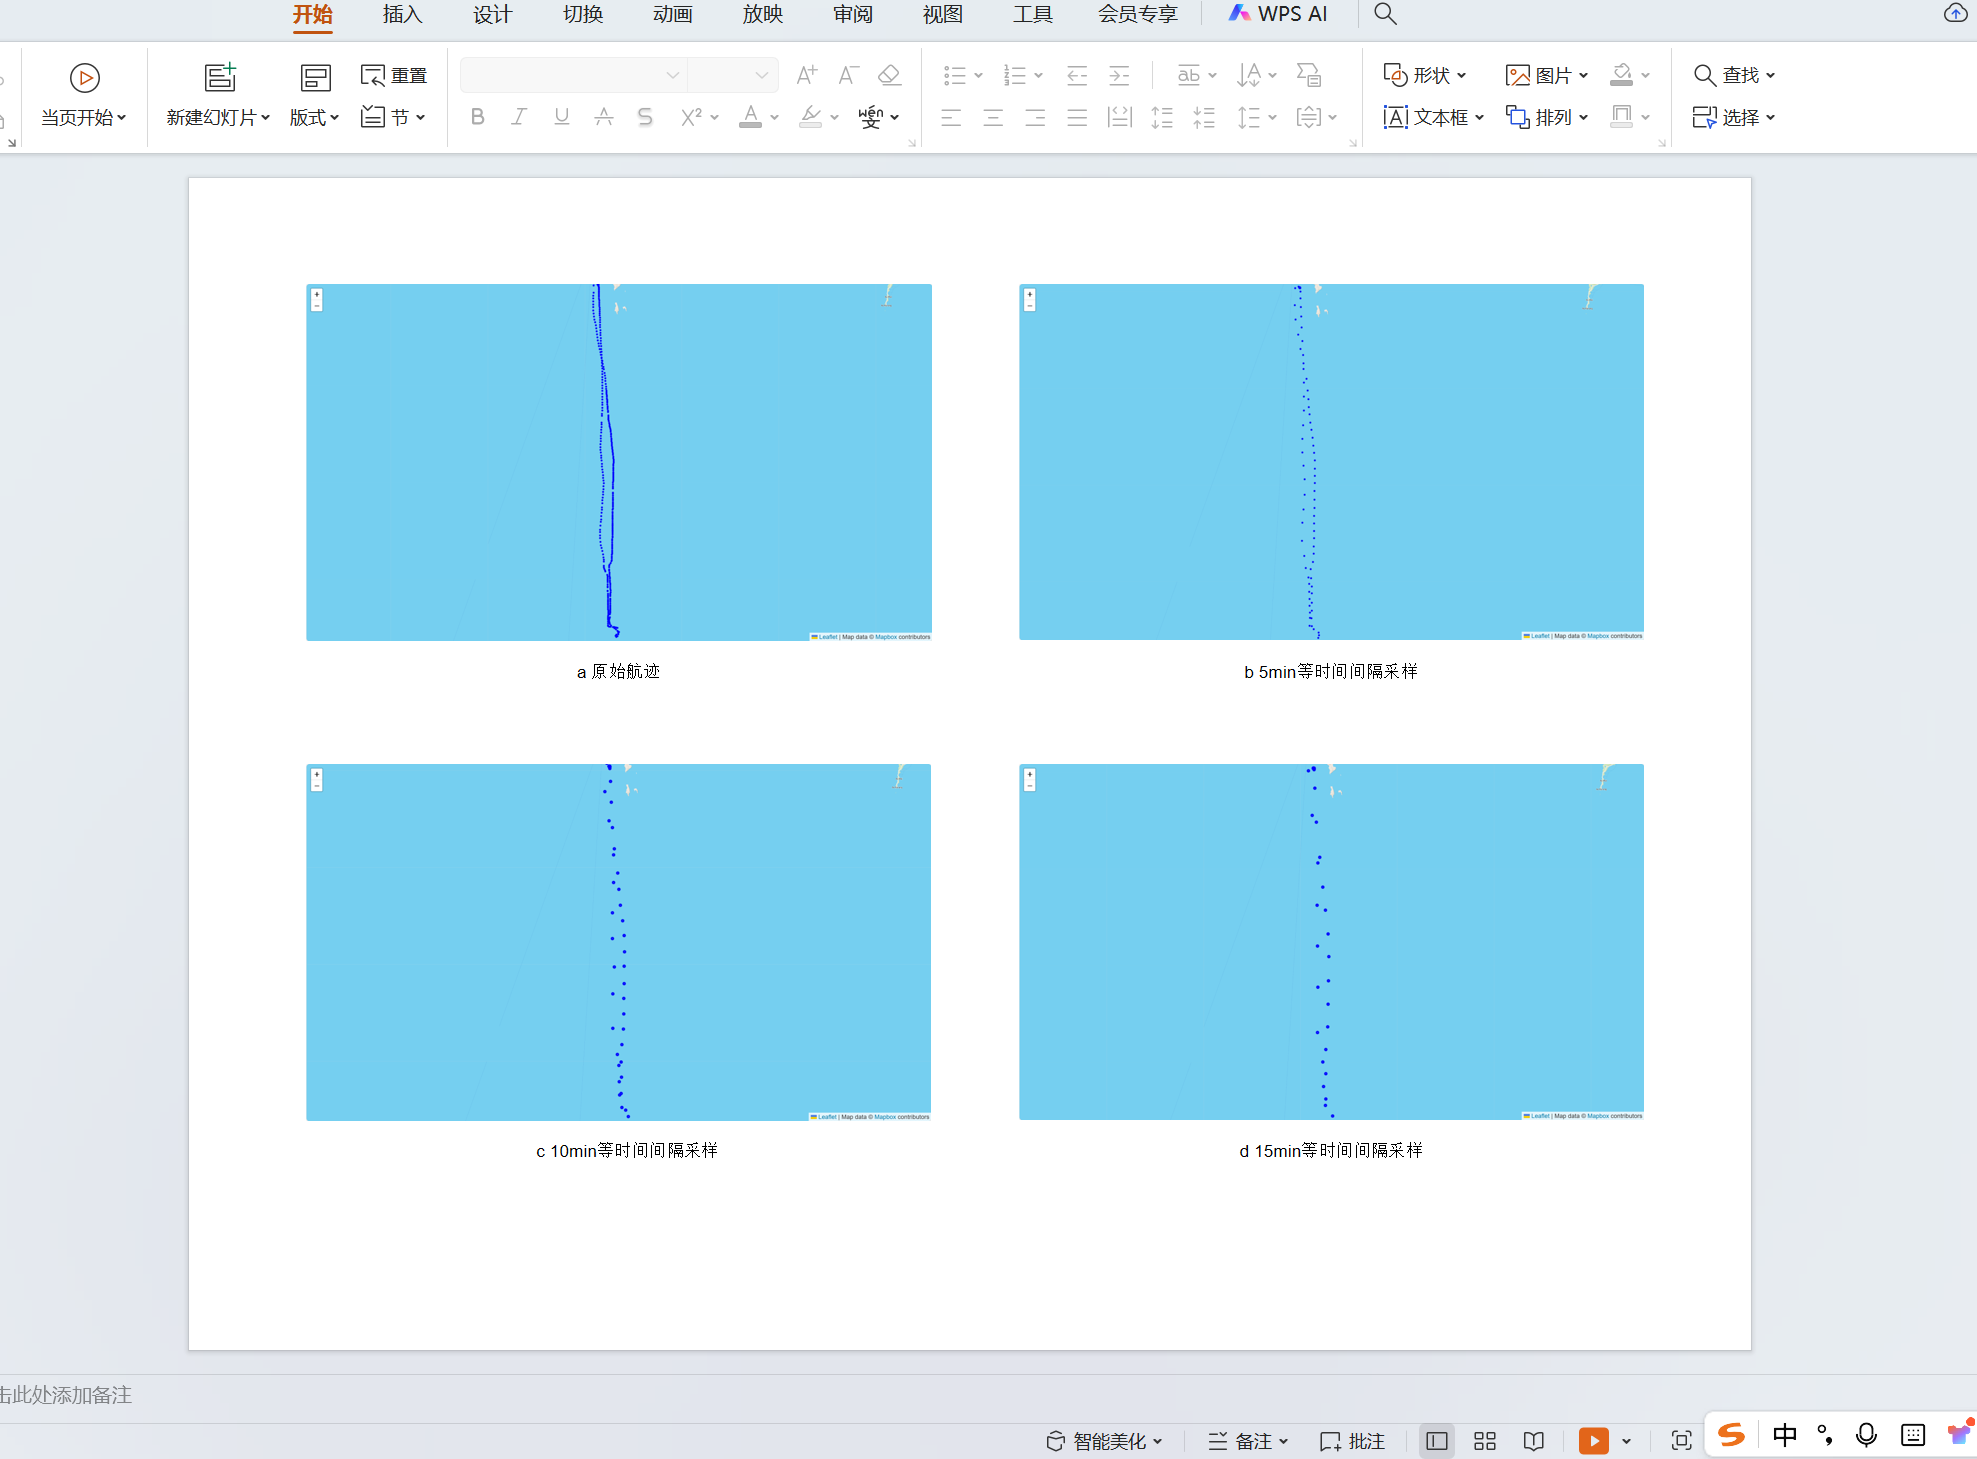The image size is (1977, 1459).
Task: Switch to slide sorter grid view
Action: click(x=1485, y=1440)
